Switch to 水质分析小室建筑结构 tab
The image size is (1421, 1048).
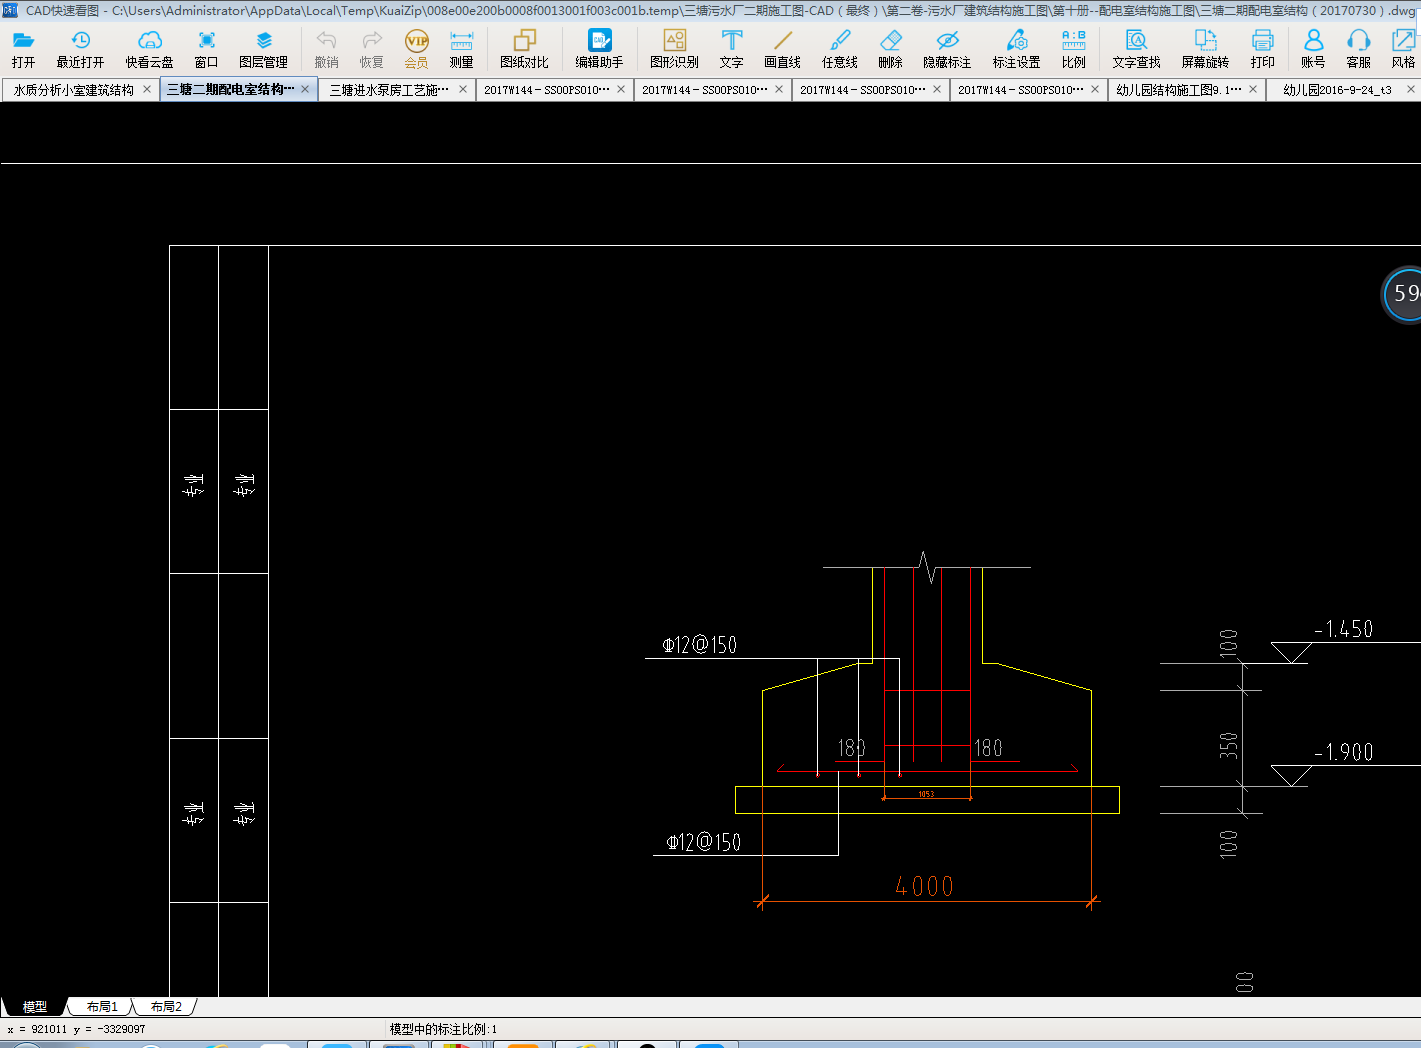[73, 90]
